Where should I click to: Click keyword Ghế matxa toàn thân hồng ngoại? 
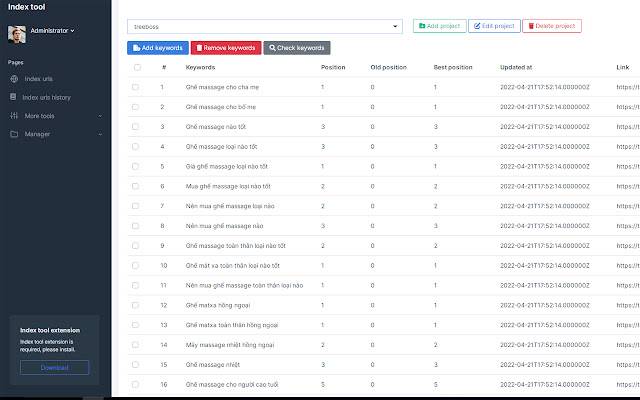(232, 325)
